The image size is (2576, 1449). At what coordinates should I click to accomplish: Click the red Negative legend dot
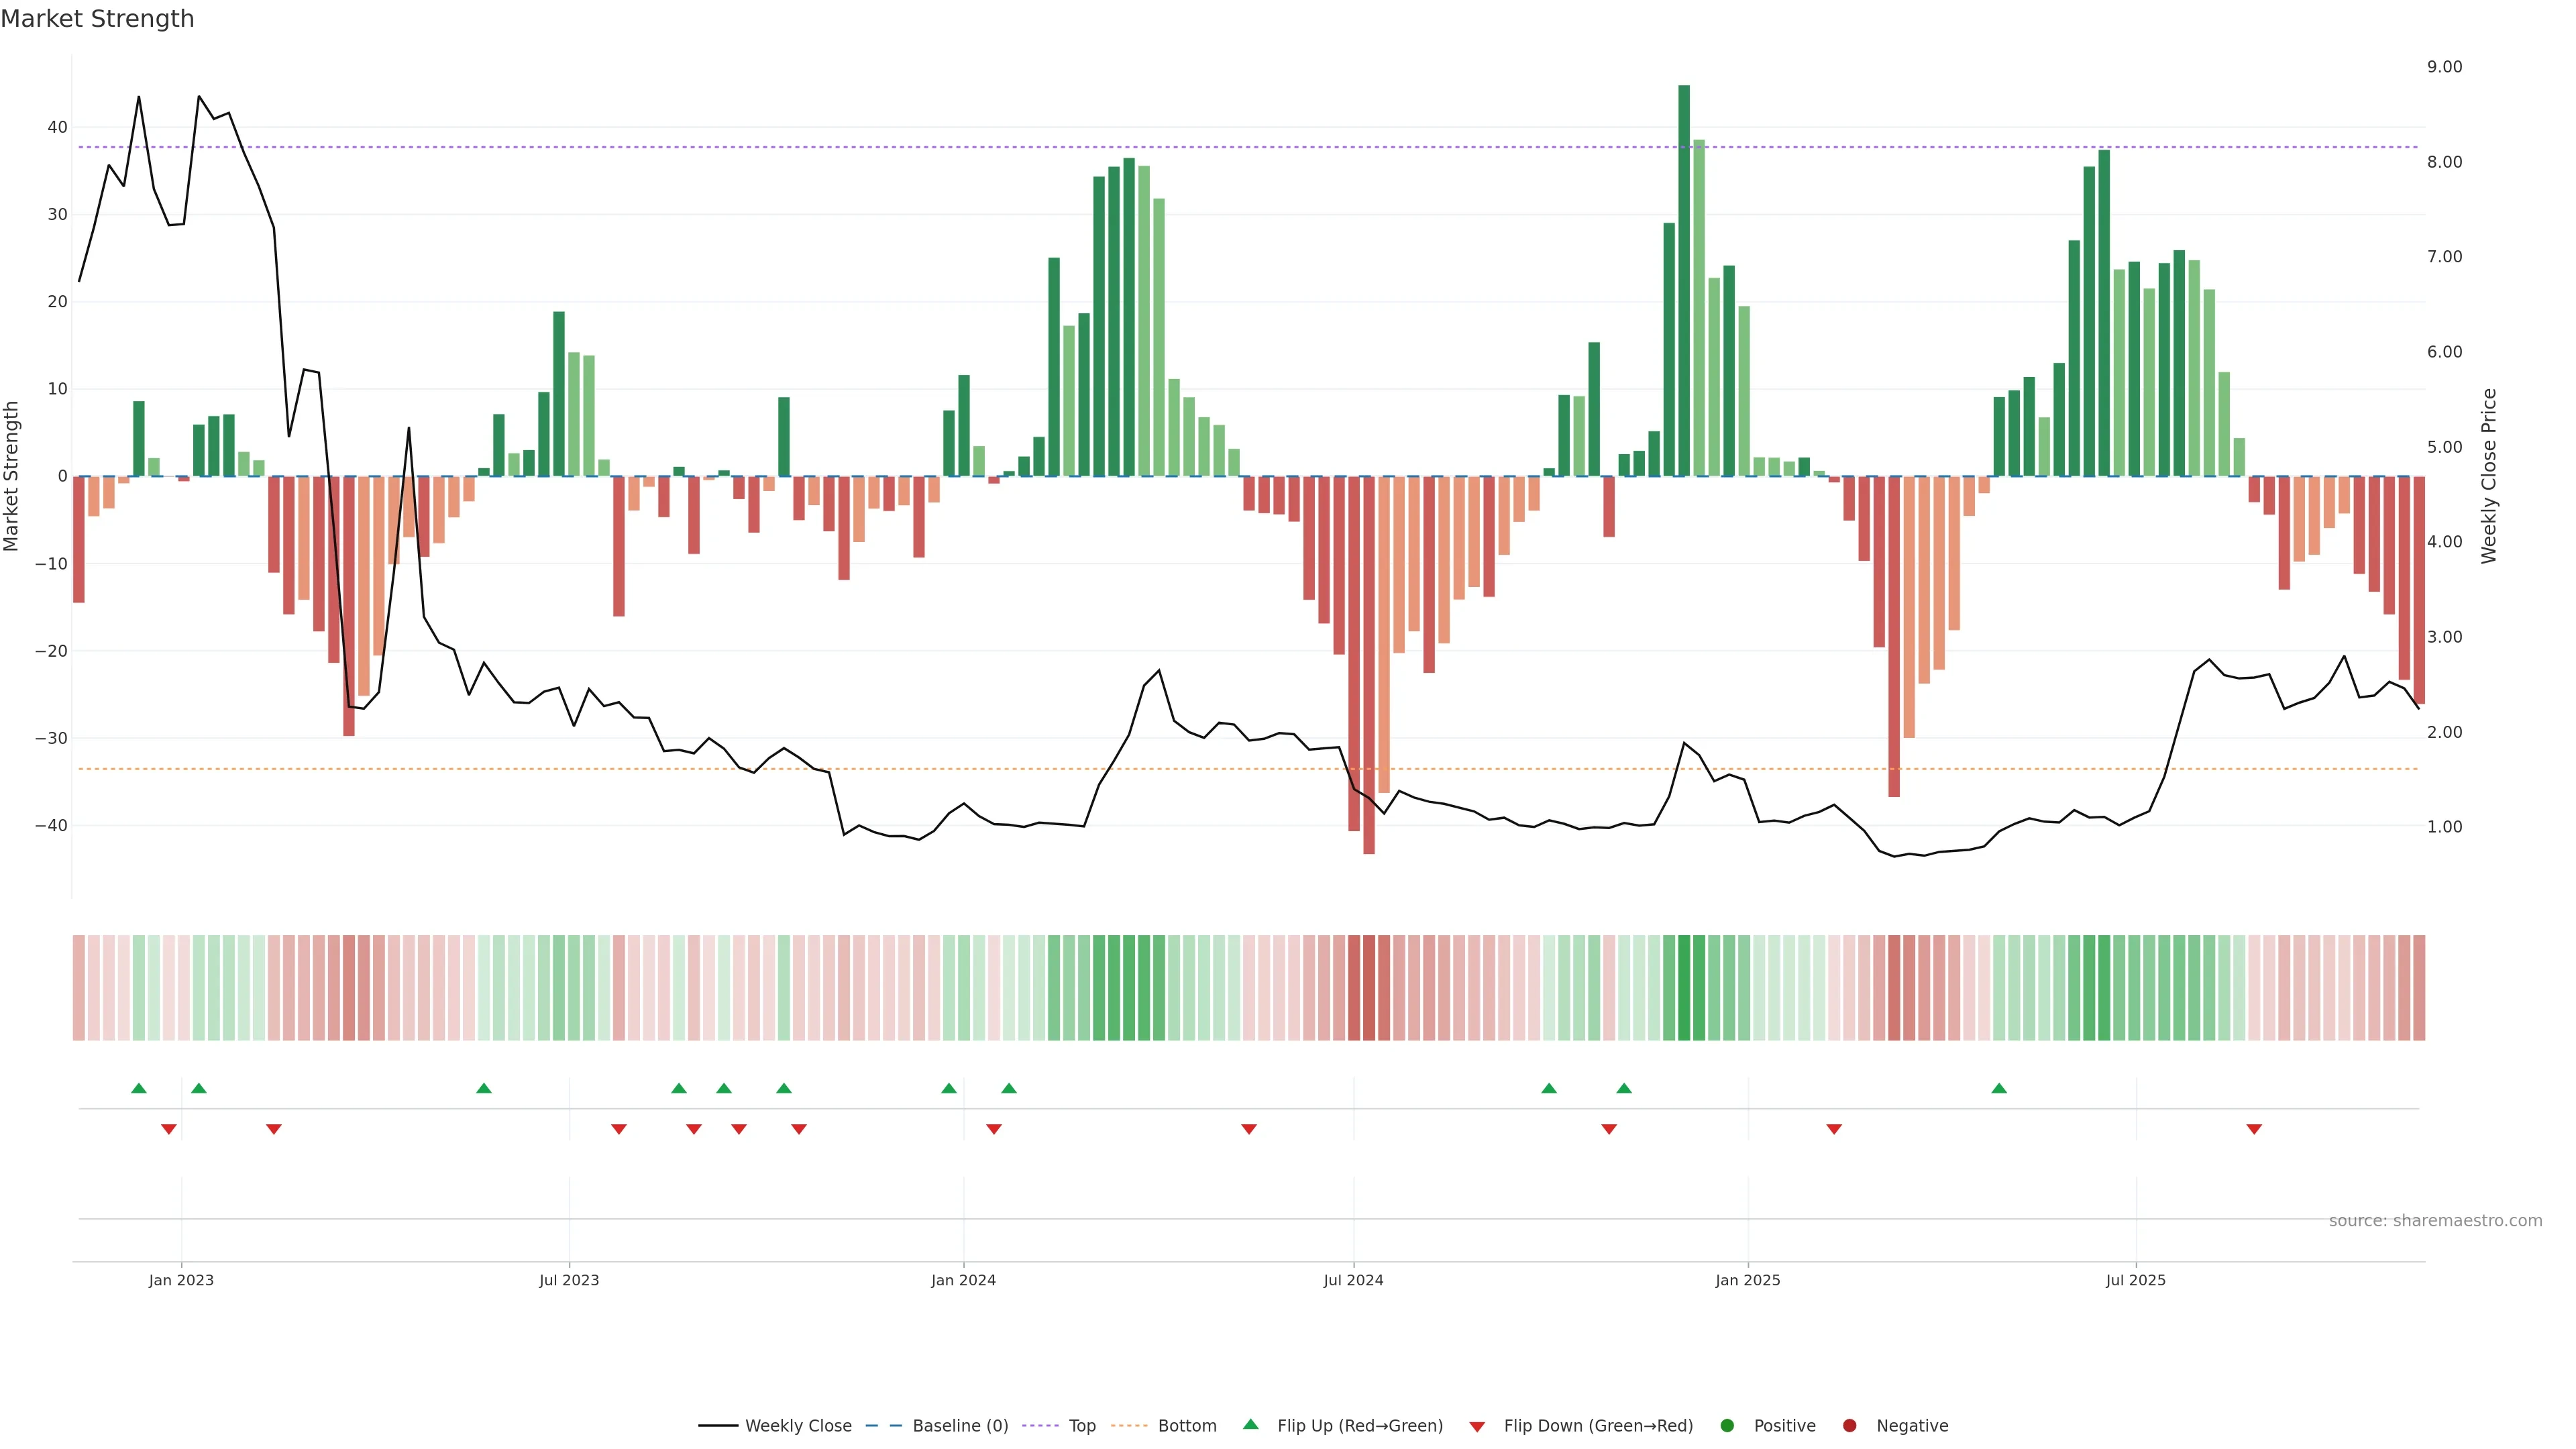[1849, 1425]
